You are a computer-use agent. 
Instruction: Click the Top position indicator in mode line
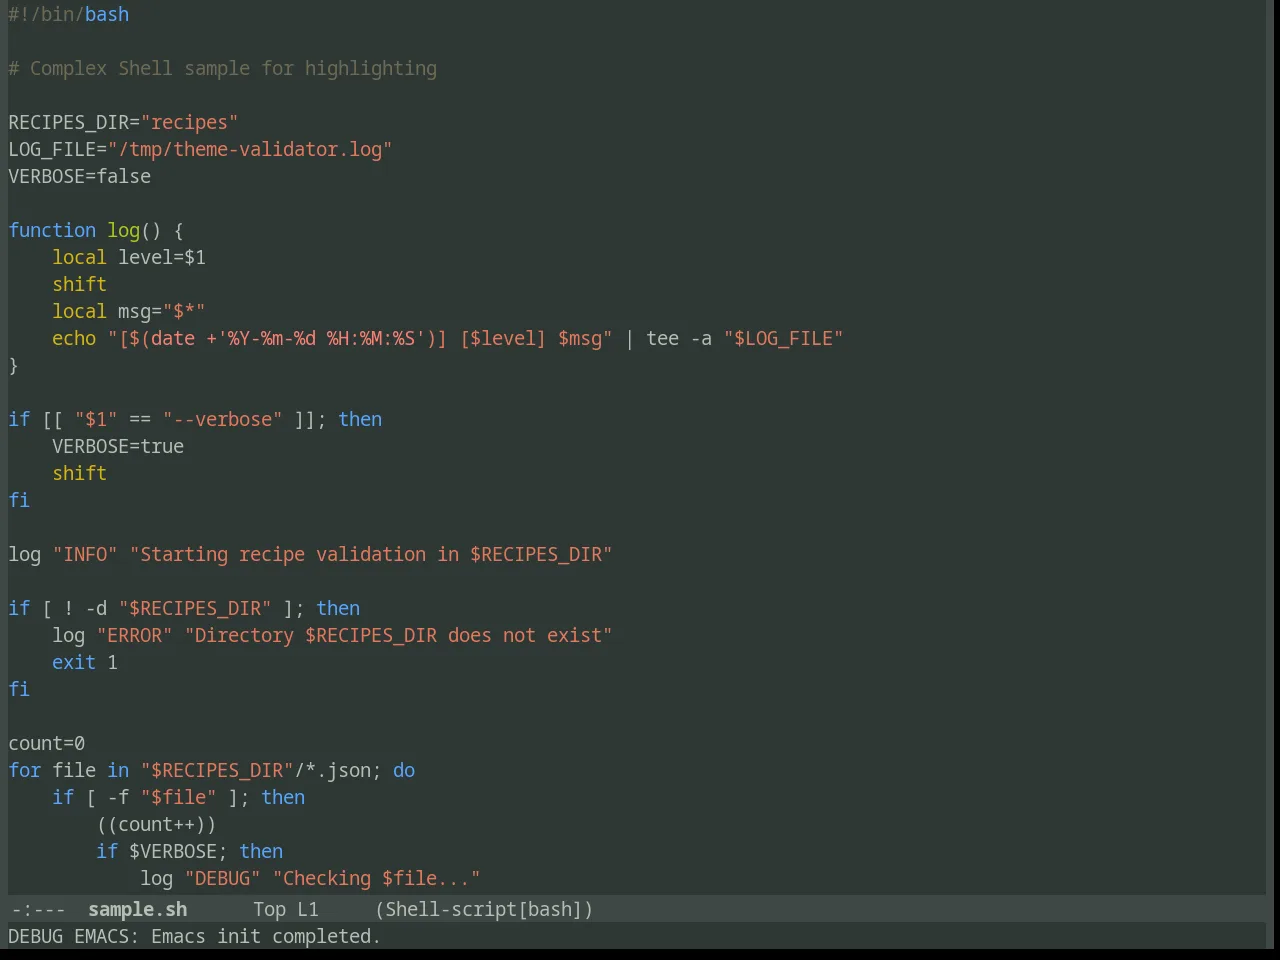(269, 909)
